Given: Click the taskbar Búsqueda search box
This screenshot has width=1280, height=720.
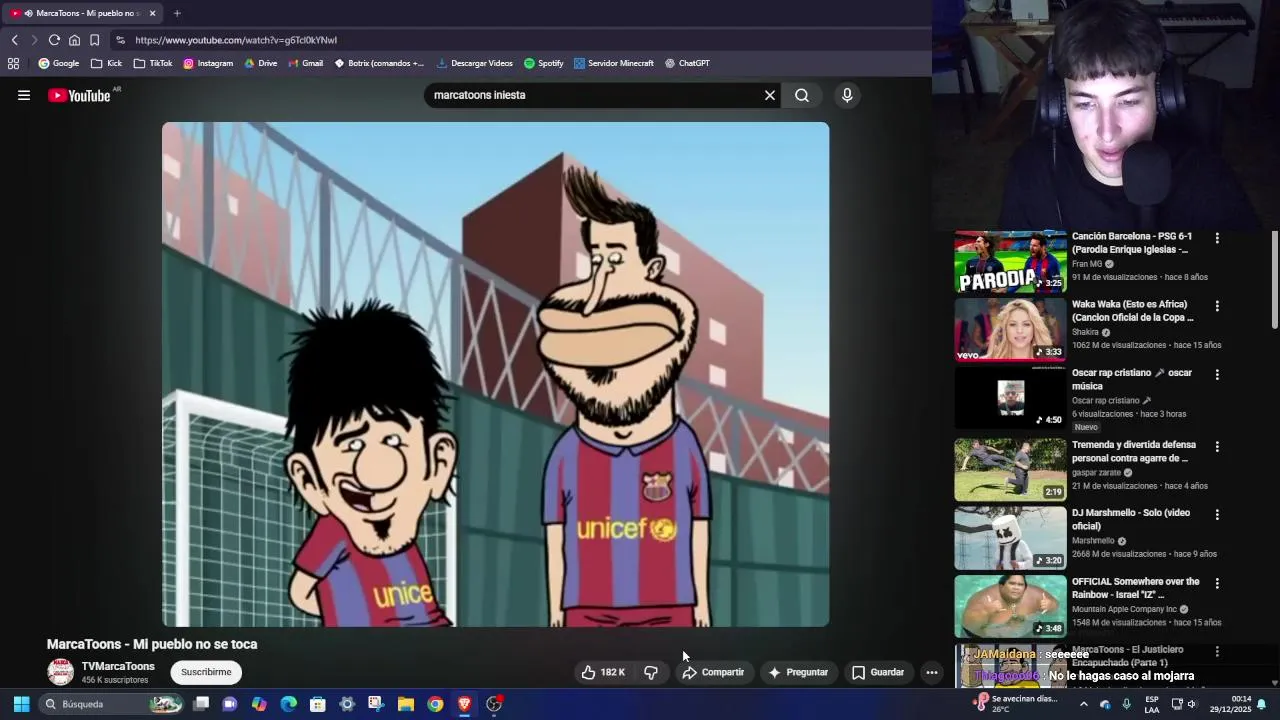Looking at the screenshot, I should (x=111, y=704).
